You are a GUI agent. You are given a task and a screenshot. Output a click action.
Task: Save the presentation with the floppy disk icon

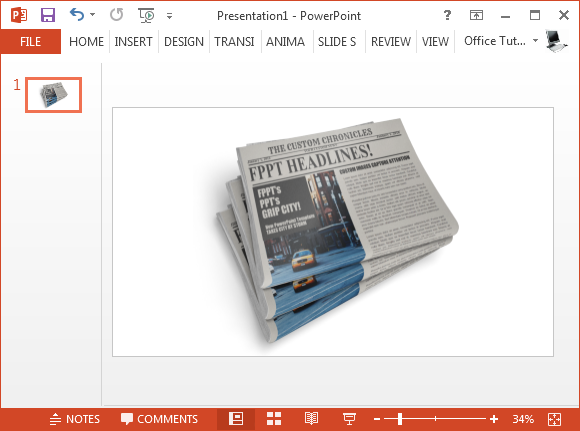point(48,15)
